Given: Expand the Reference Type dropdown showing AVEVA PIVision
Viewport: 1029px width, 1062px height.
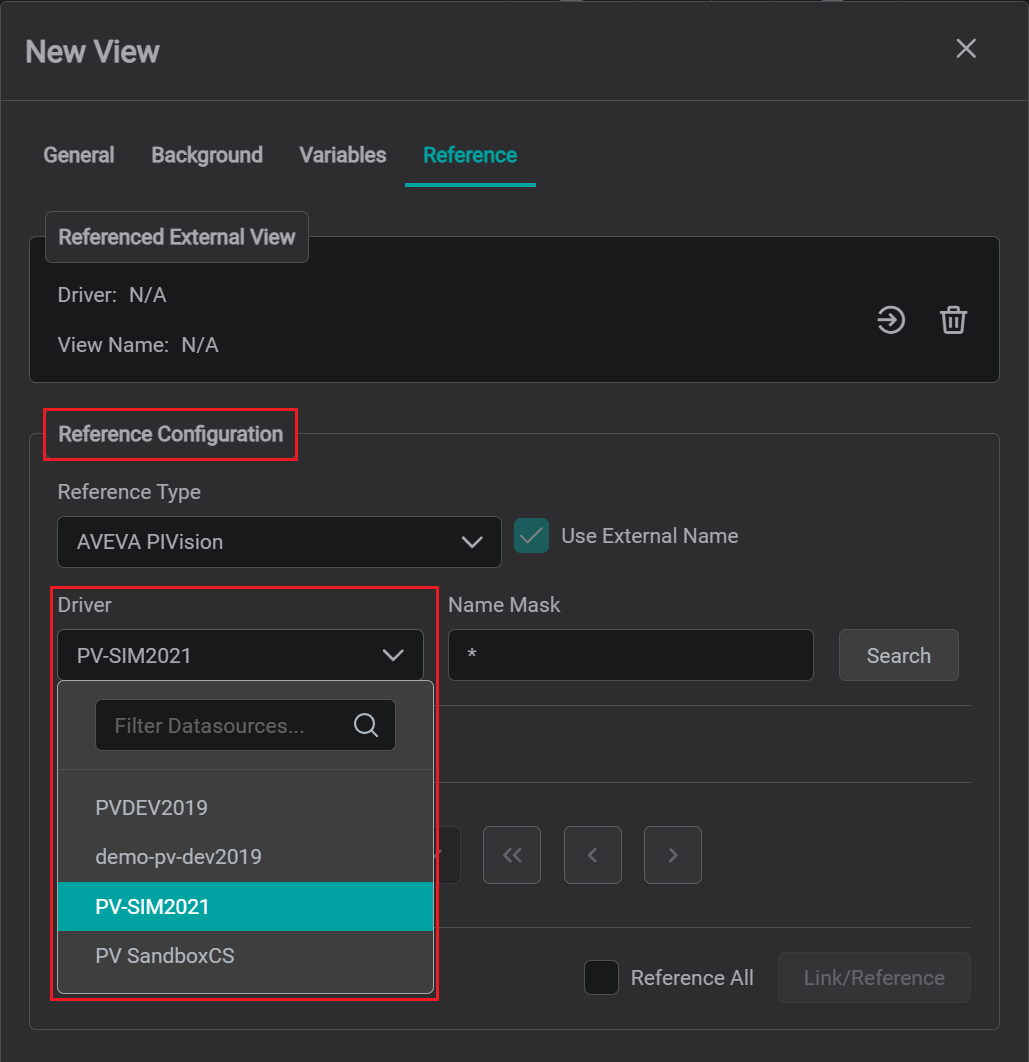Looking at the screenshot, I should point(279,542).
